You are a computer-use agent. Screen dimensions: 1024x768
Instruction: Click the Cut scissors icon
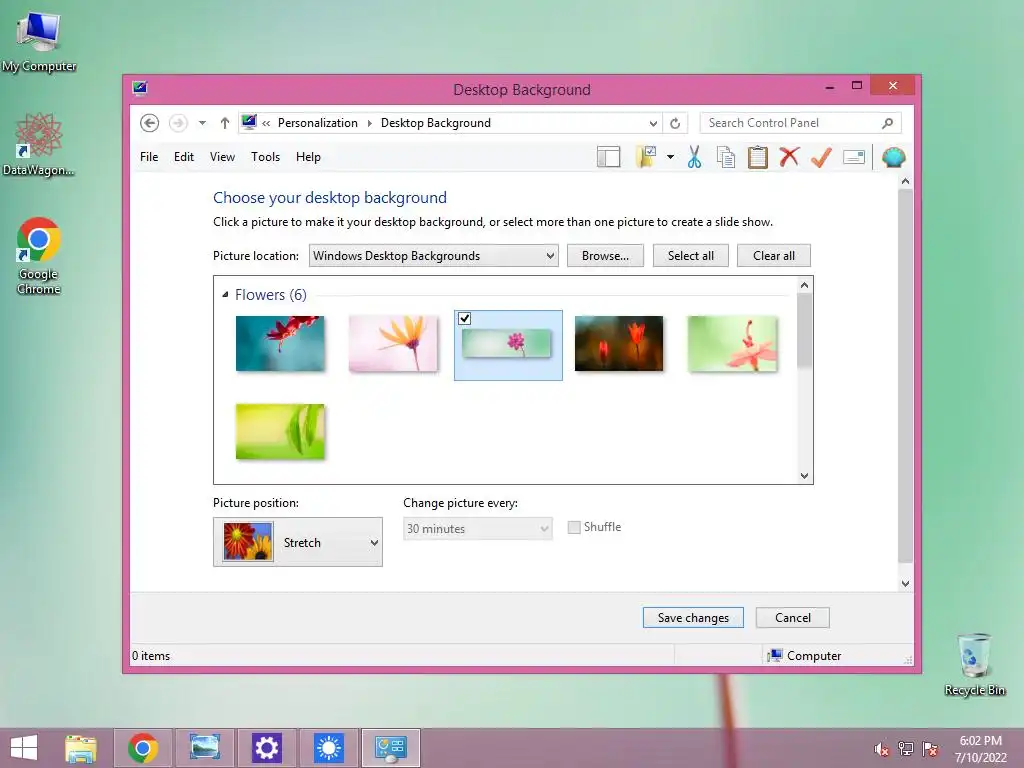[x=694, y=157]
